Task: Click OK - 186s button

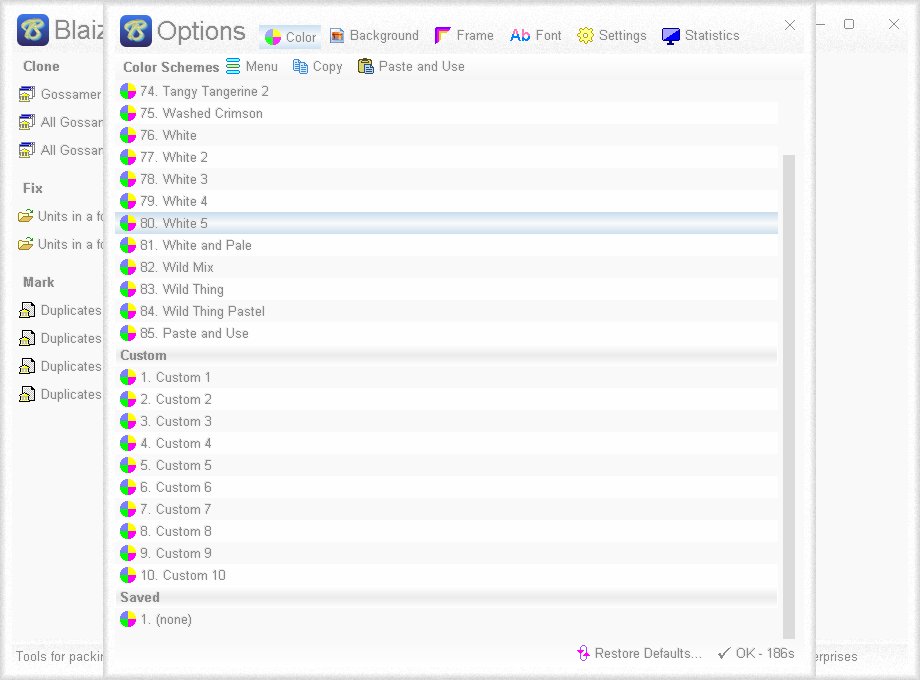Action: coord(756,653)
